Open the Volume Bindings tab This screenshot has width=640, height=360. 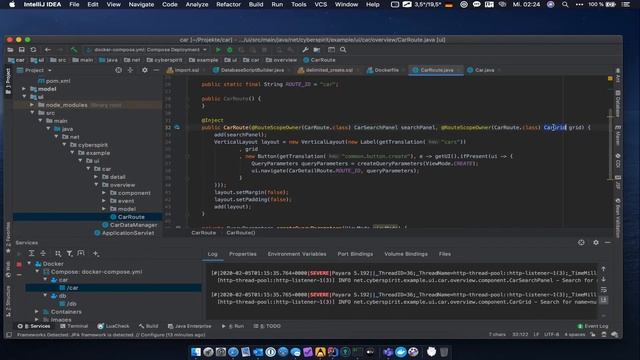pyautogui.click(x=406, y=254)
